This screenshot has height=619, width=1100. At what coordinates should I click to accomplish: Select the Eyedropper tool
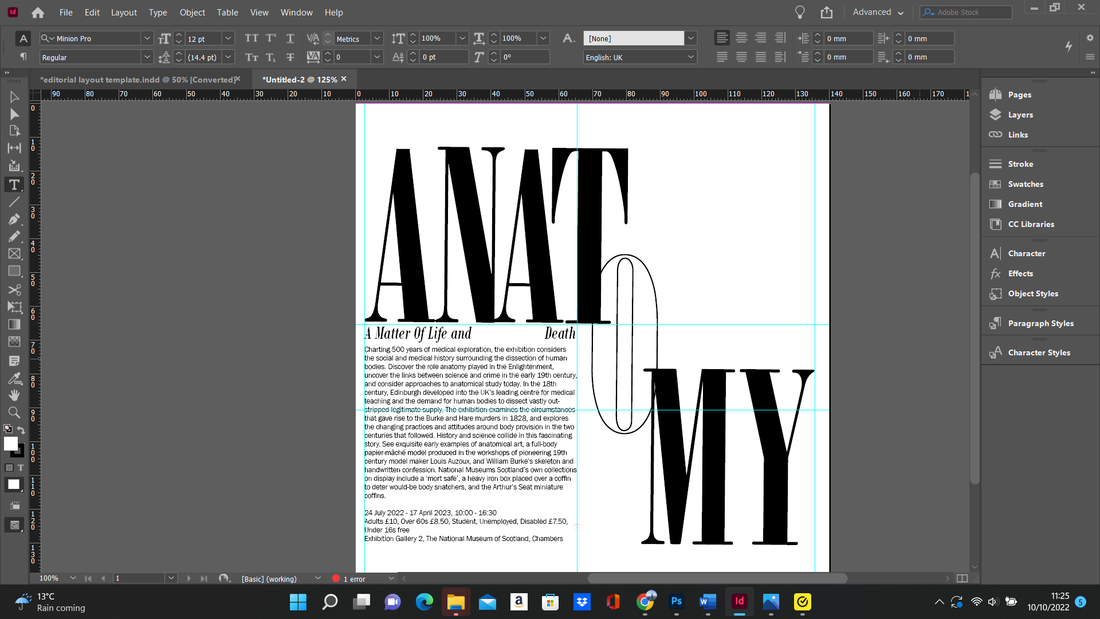tap(14, 378)
